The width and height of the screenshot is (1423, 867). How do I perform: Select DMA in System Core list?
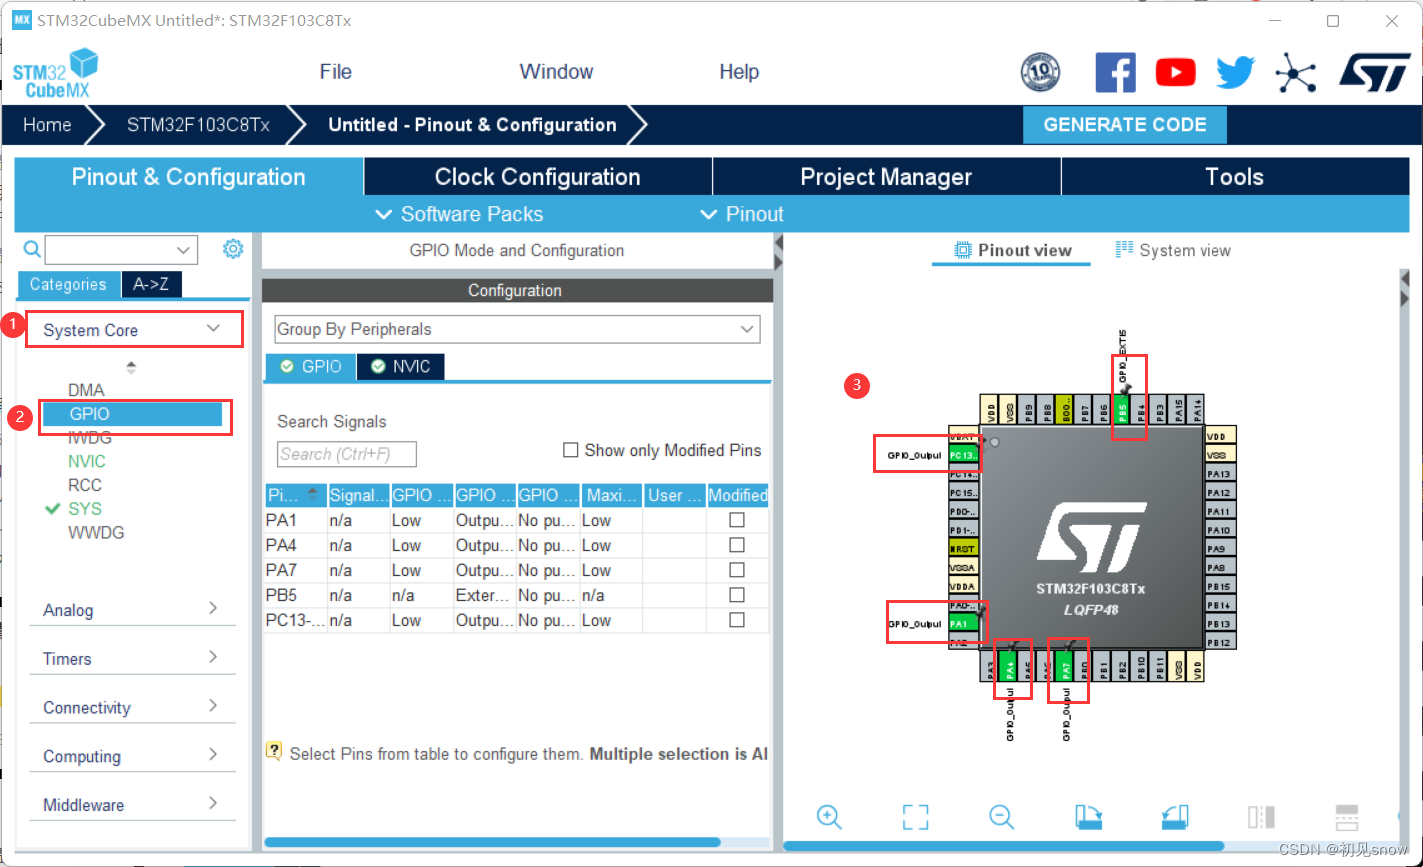tap(86, 390)
